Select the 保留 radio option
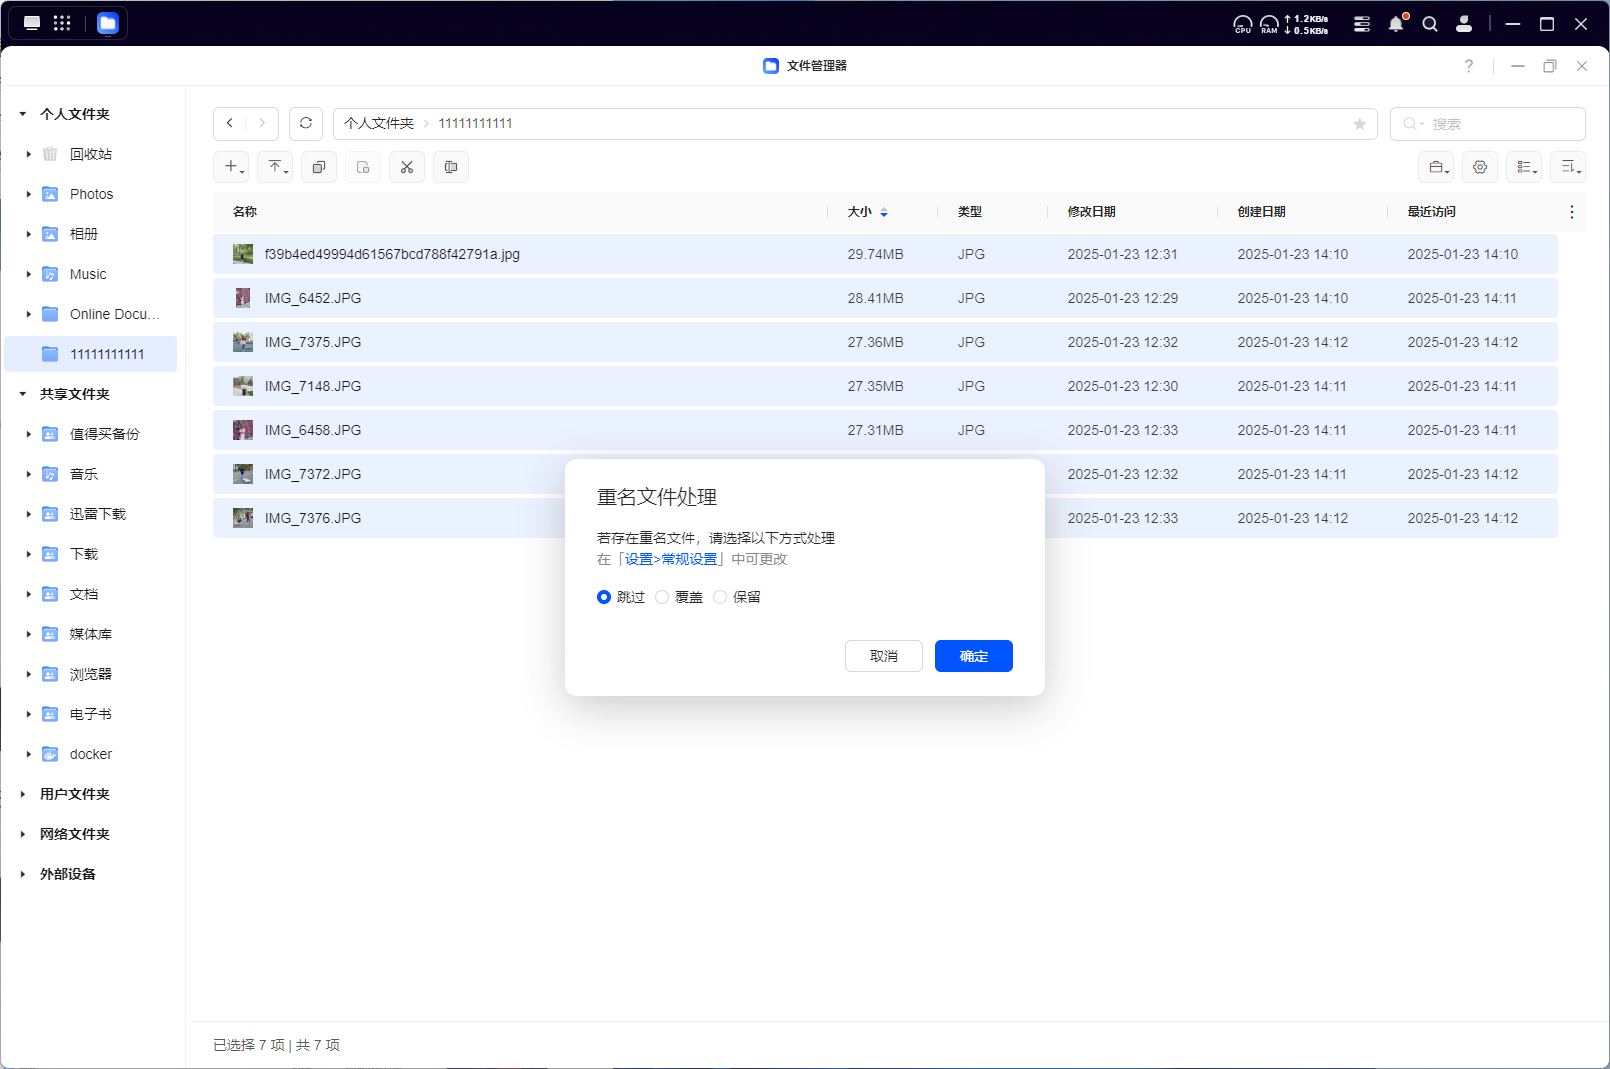Image resolution: width=1610 pixels, height=1069 pixels. tap(720, 597)
